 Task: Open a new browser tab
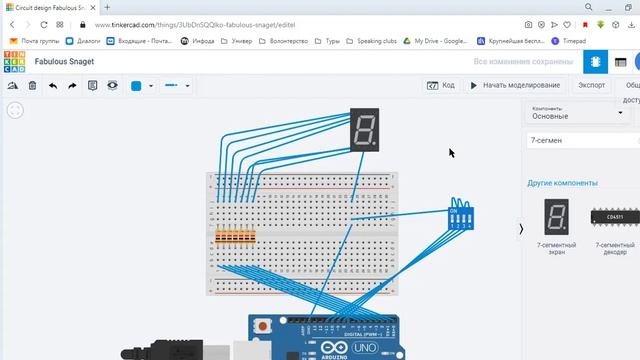107,7
